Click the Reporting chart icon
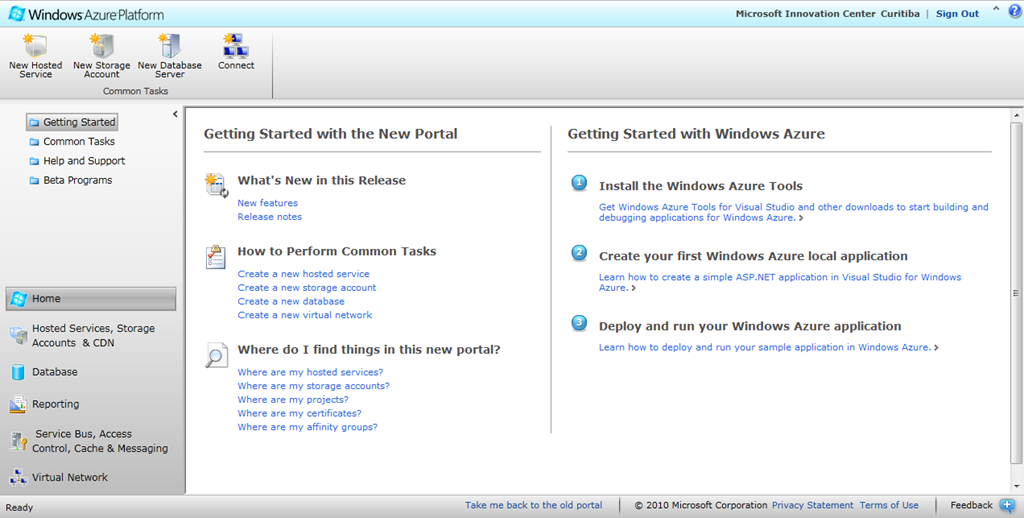The width and height of the screenshot is (1024, 518). 18,404
